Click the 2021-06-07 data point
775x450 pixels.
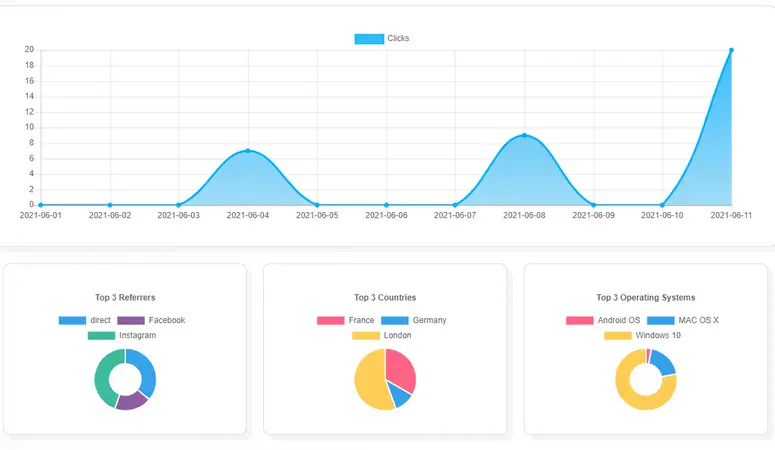click(x=455, y=205)
